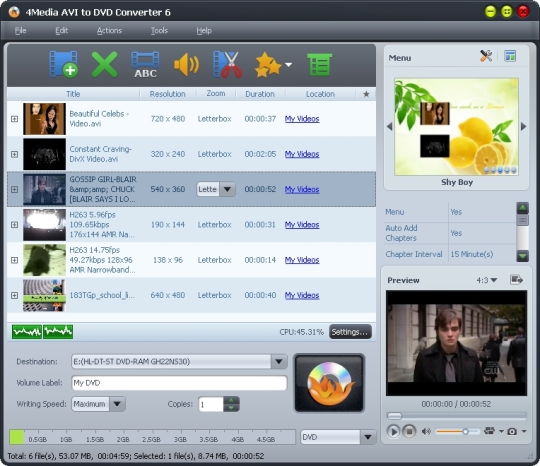
Task: Click the Chapter Interval 15 Minute(s) value
Action: pos(471,254)
